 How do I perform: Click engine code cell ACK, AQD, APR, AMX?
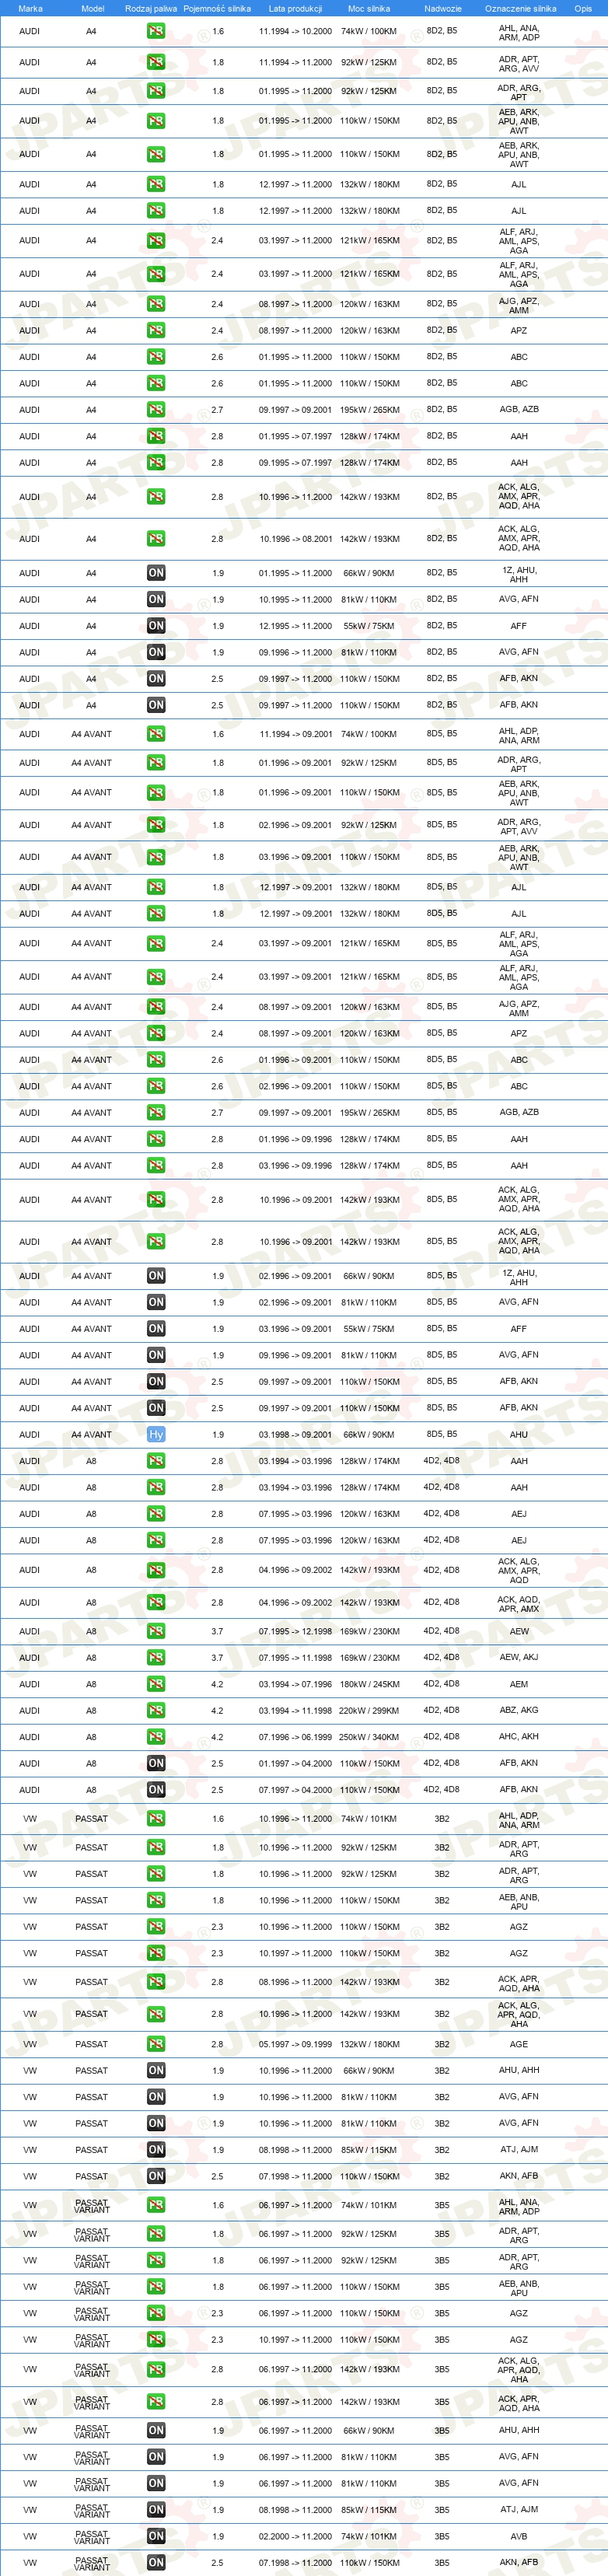click(x=519, y=1603)
